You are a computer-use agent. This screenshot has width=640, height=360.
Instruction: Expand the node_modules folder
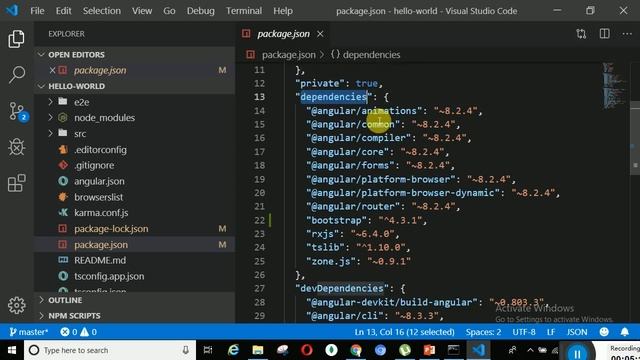coord(51,118)
